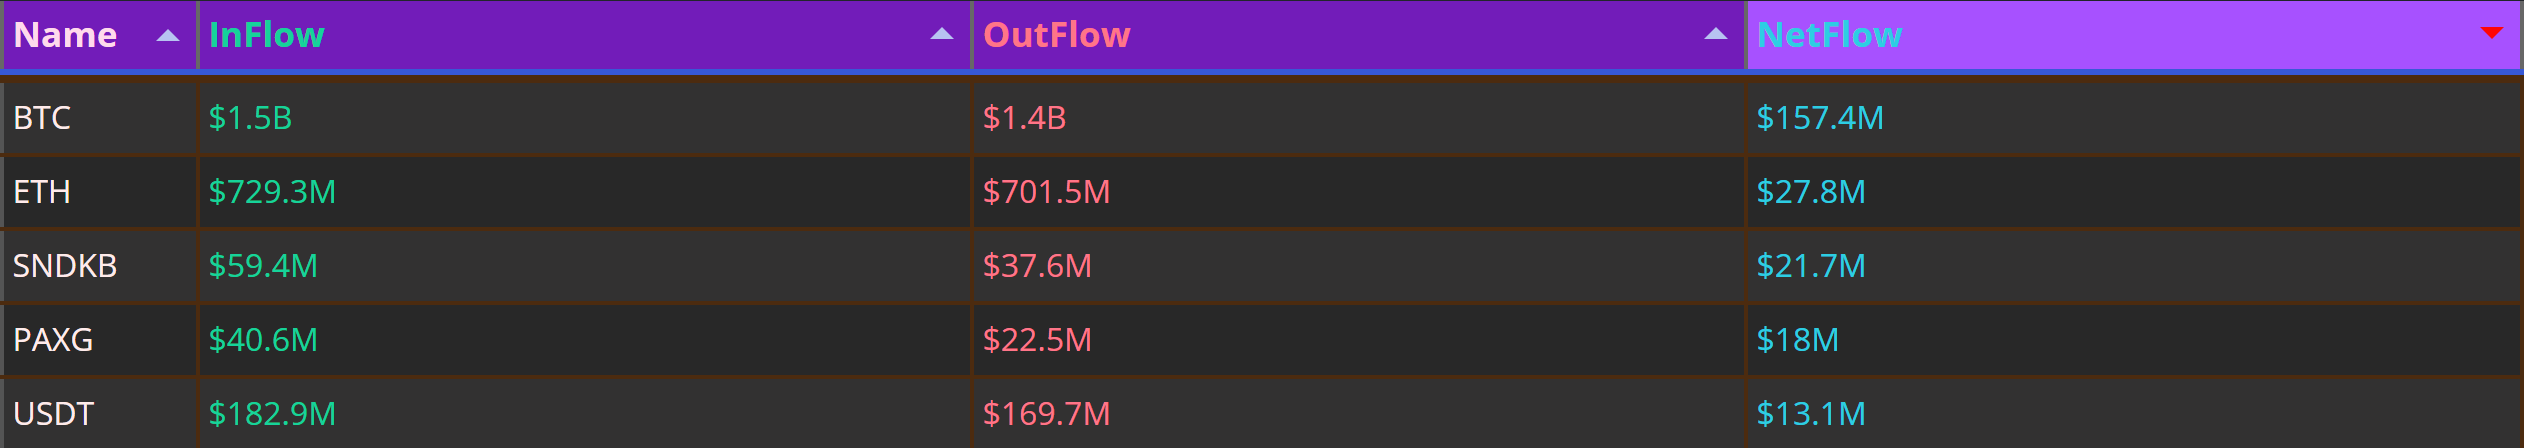The height and width of the screenshot is (448, 2524).
Task: Click ETH outflow value $701.5M
Action: point(1046,192)
